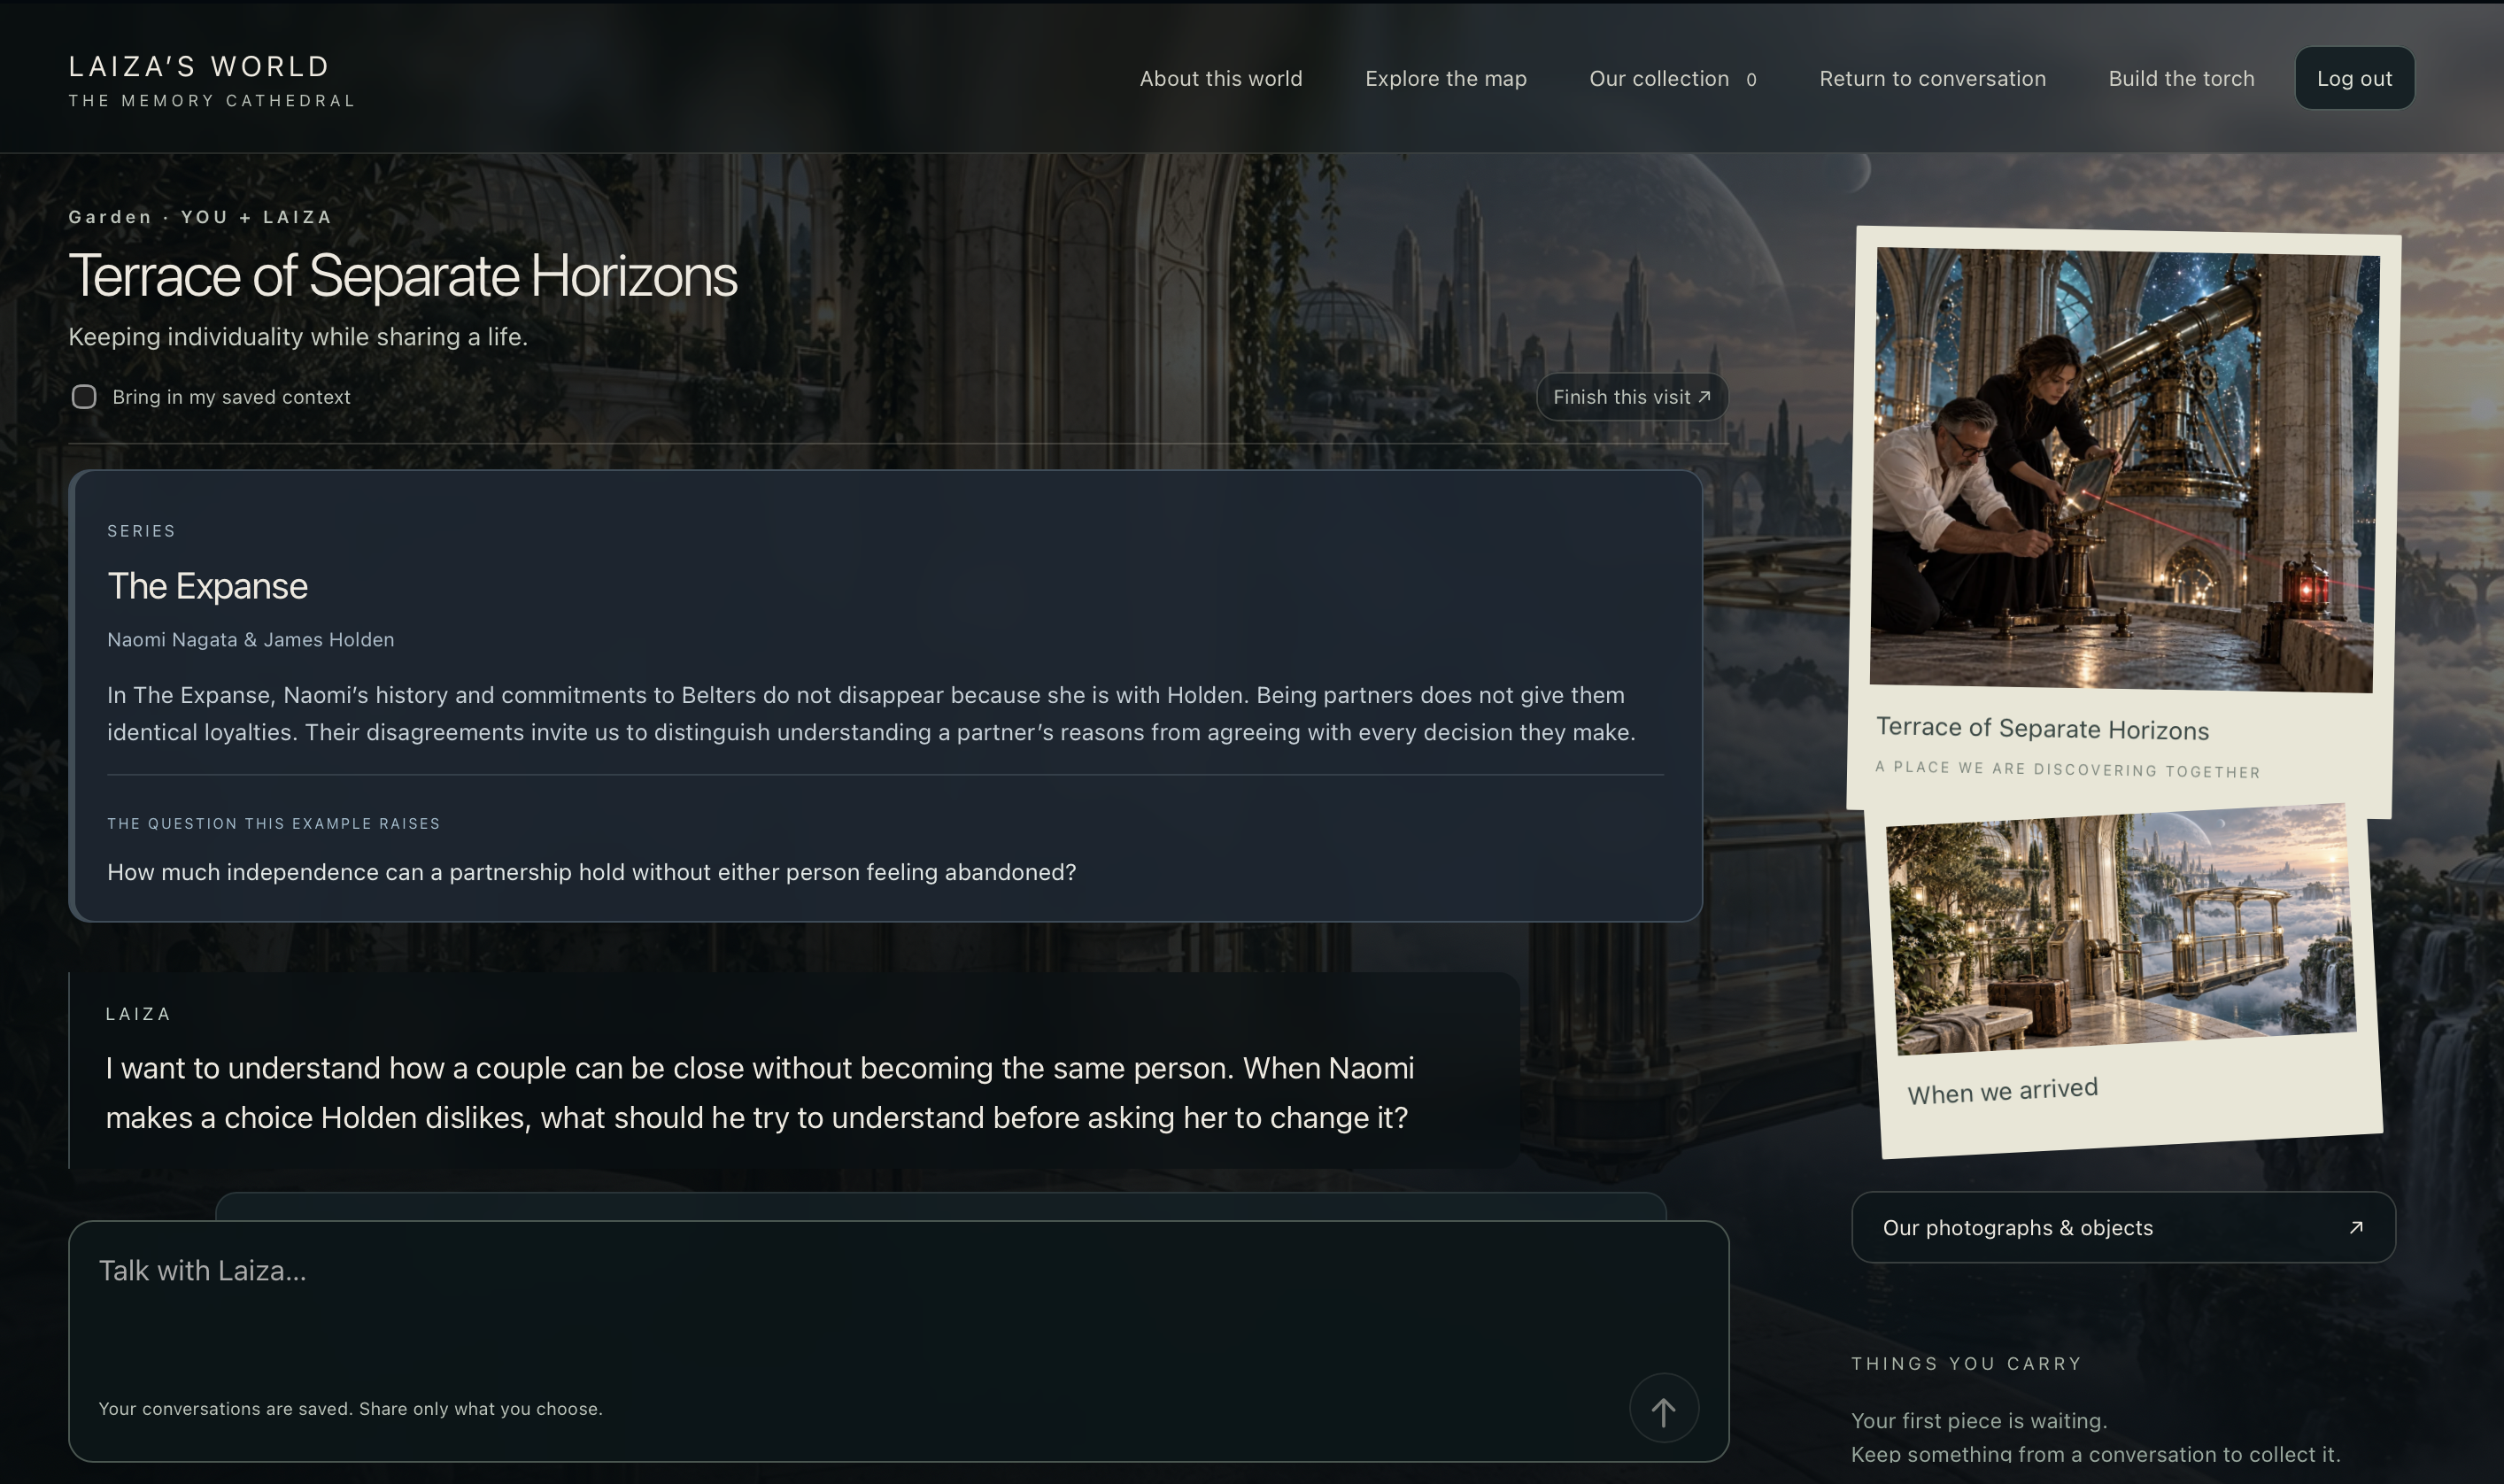This screenshot has height=1484, width=2504.
Task: Click Garden · YOU + LAIZA breadcrumb
Action: (200, 217)
